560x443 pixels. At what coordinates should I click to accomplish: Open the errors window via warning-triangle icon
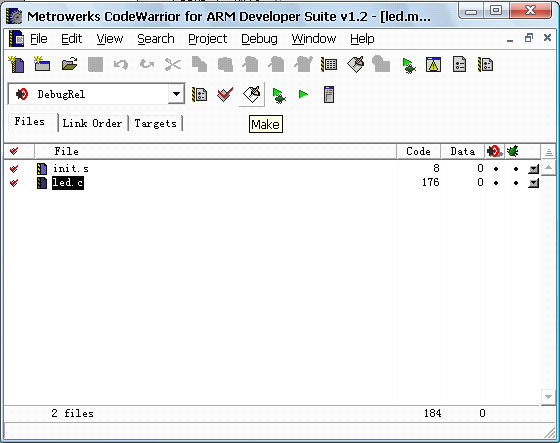[x=433, y=65]
